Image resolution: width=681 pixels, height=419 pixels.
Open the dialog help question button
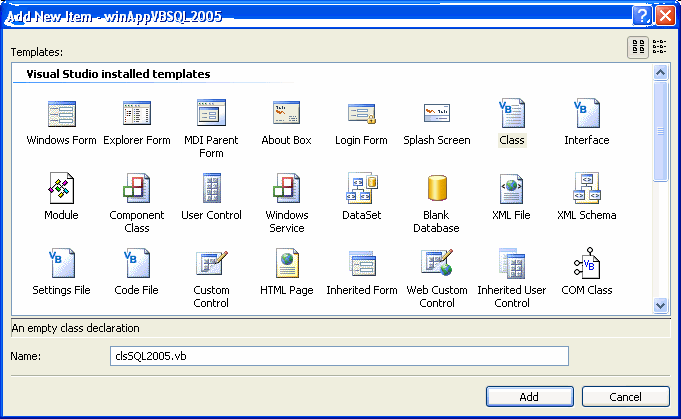[x=641, y=16]
